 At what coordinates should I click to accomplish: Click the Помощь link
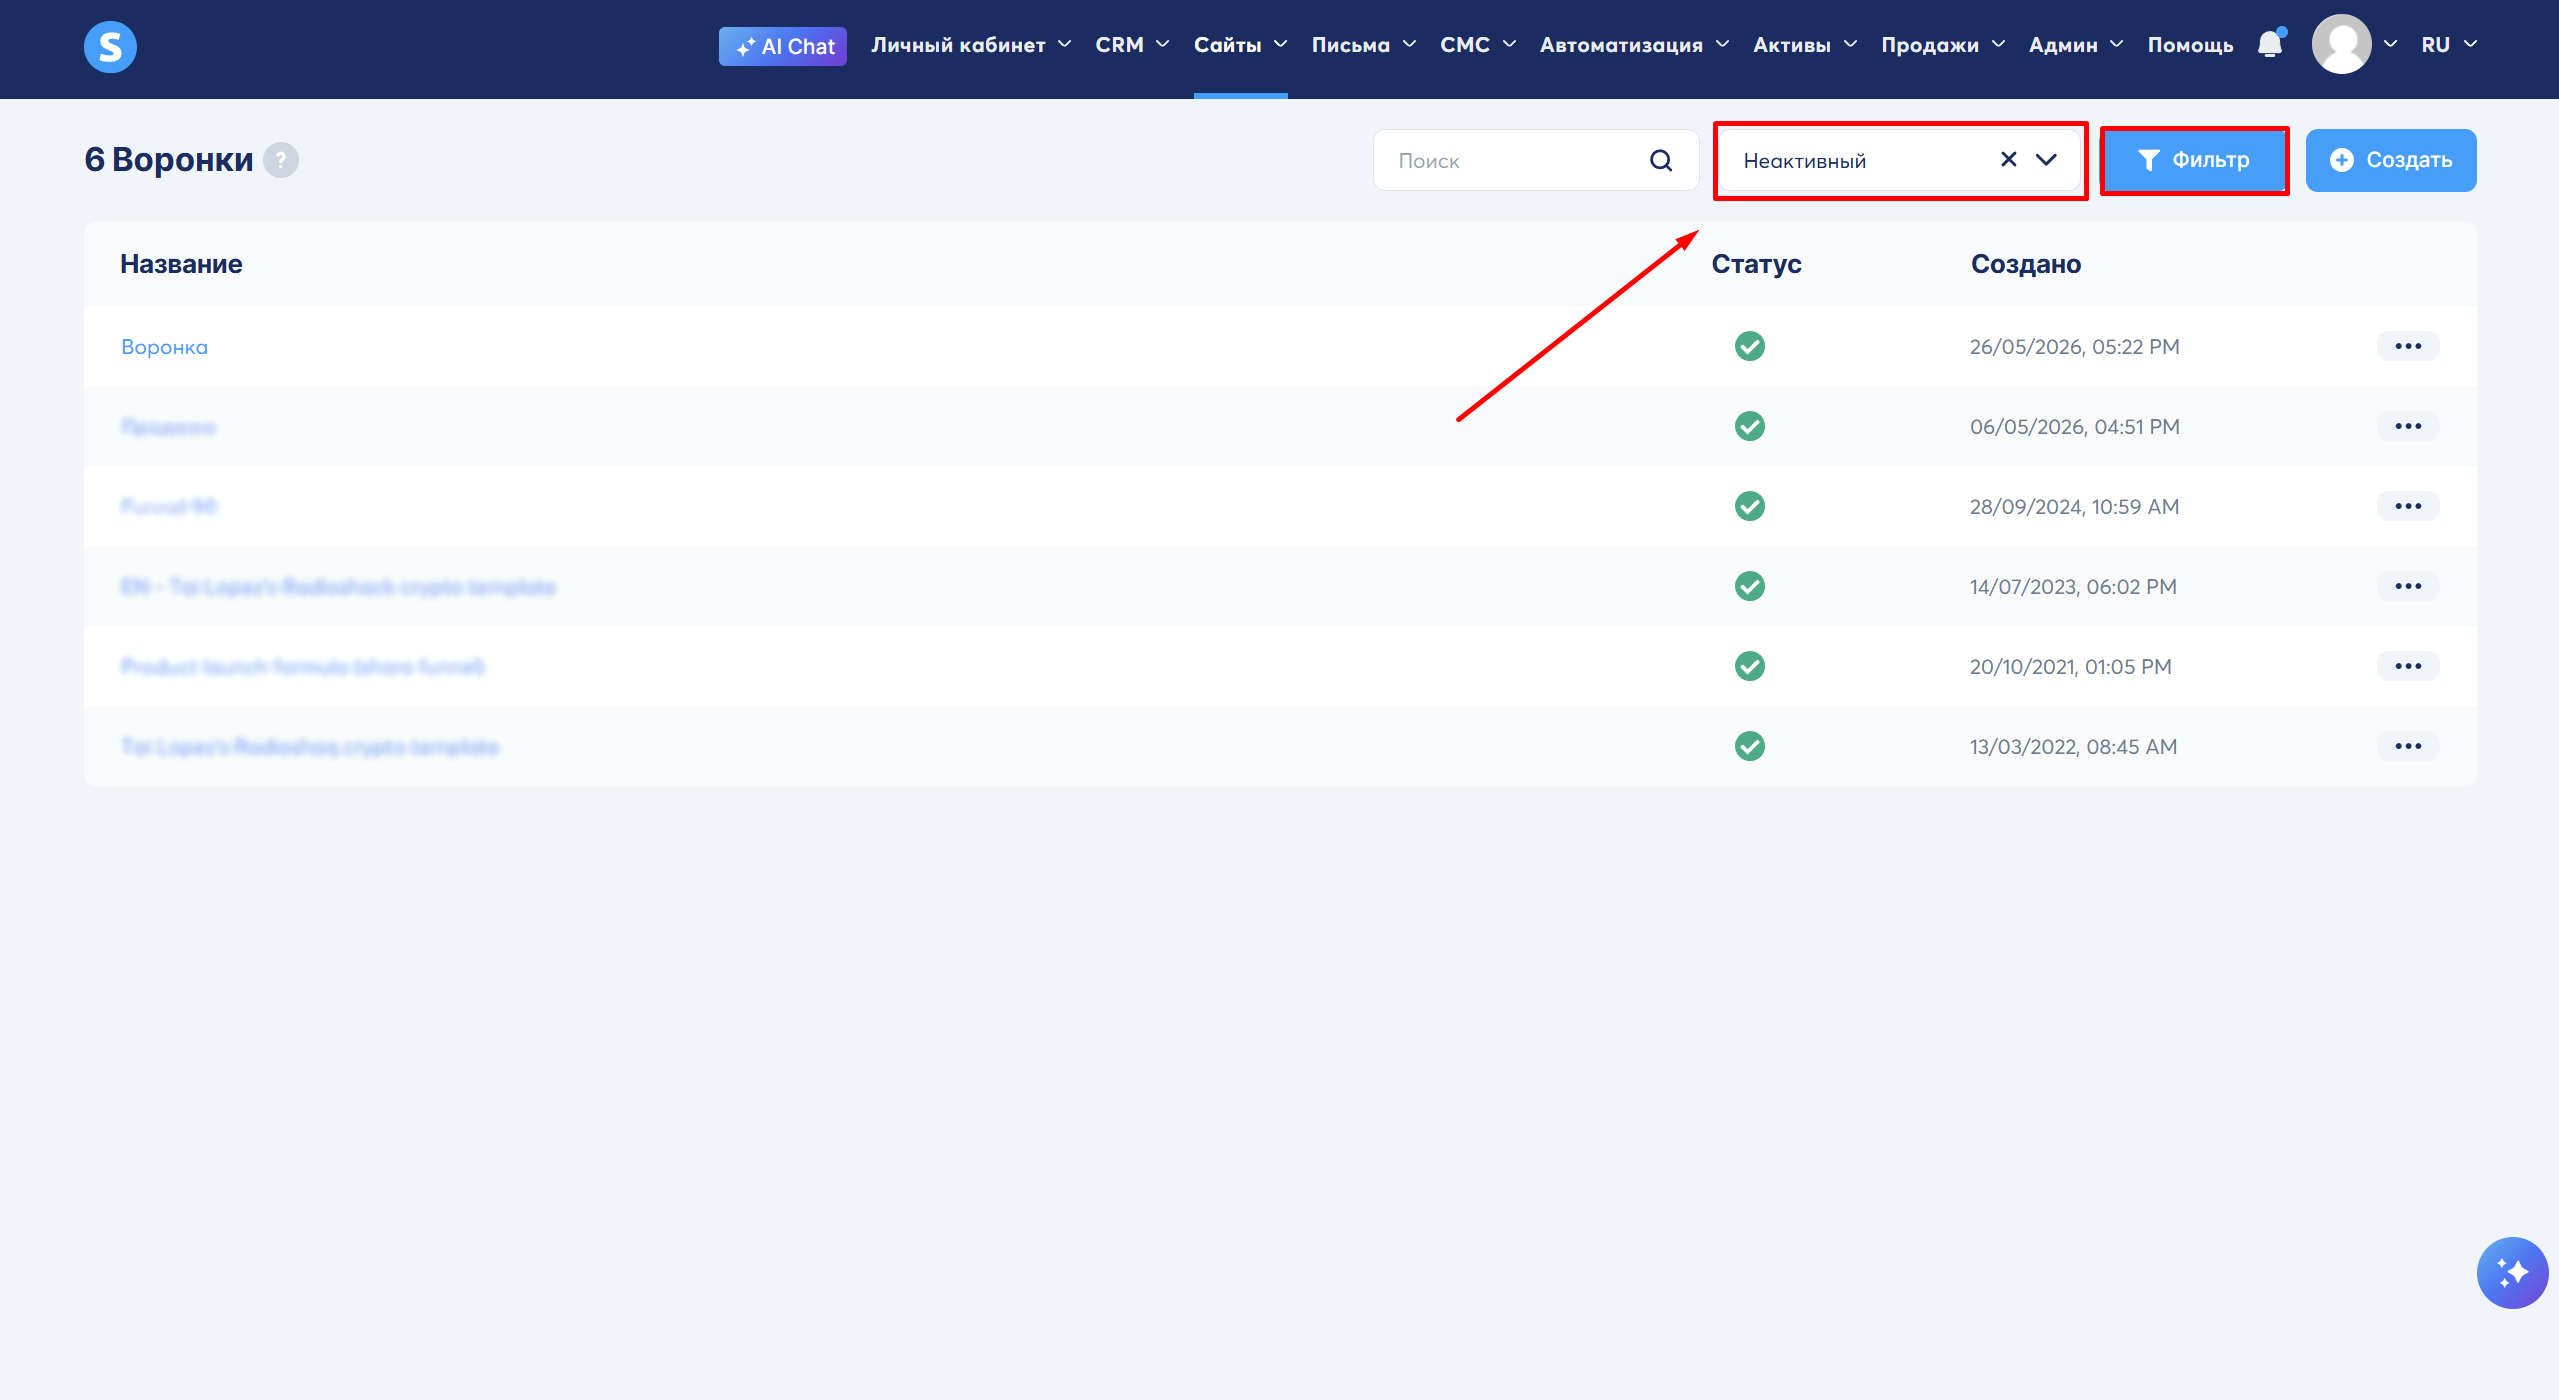click(x=2190, y=45)
